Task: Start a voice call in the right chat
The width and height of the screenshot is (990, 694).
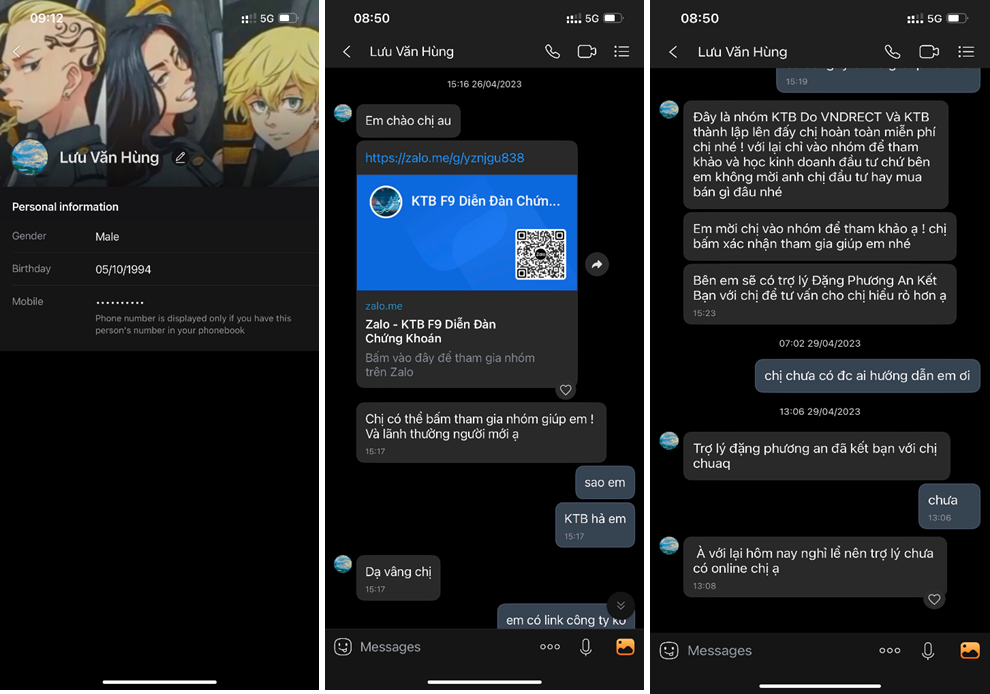Action: 892,52
